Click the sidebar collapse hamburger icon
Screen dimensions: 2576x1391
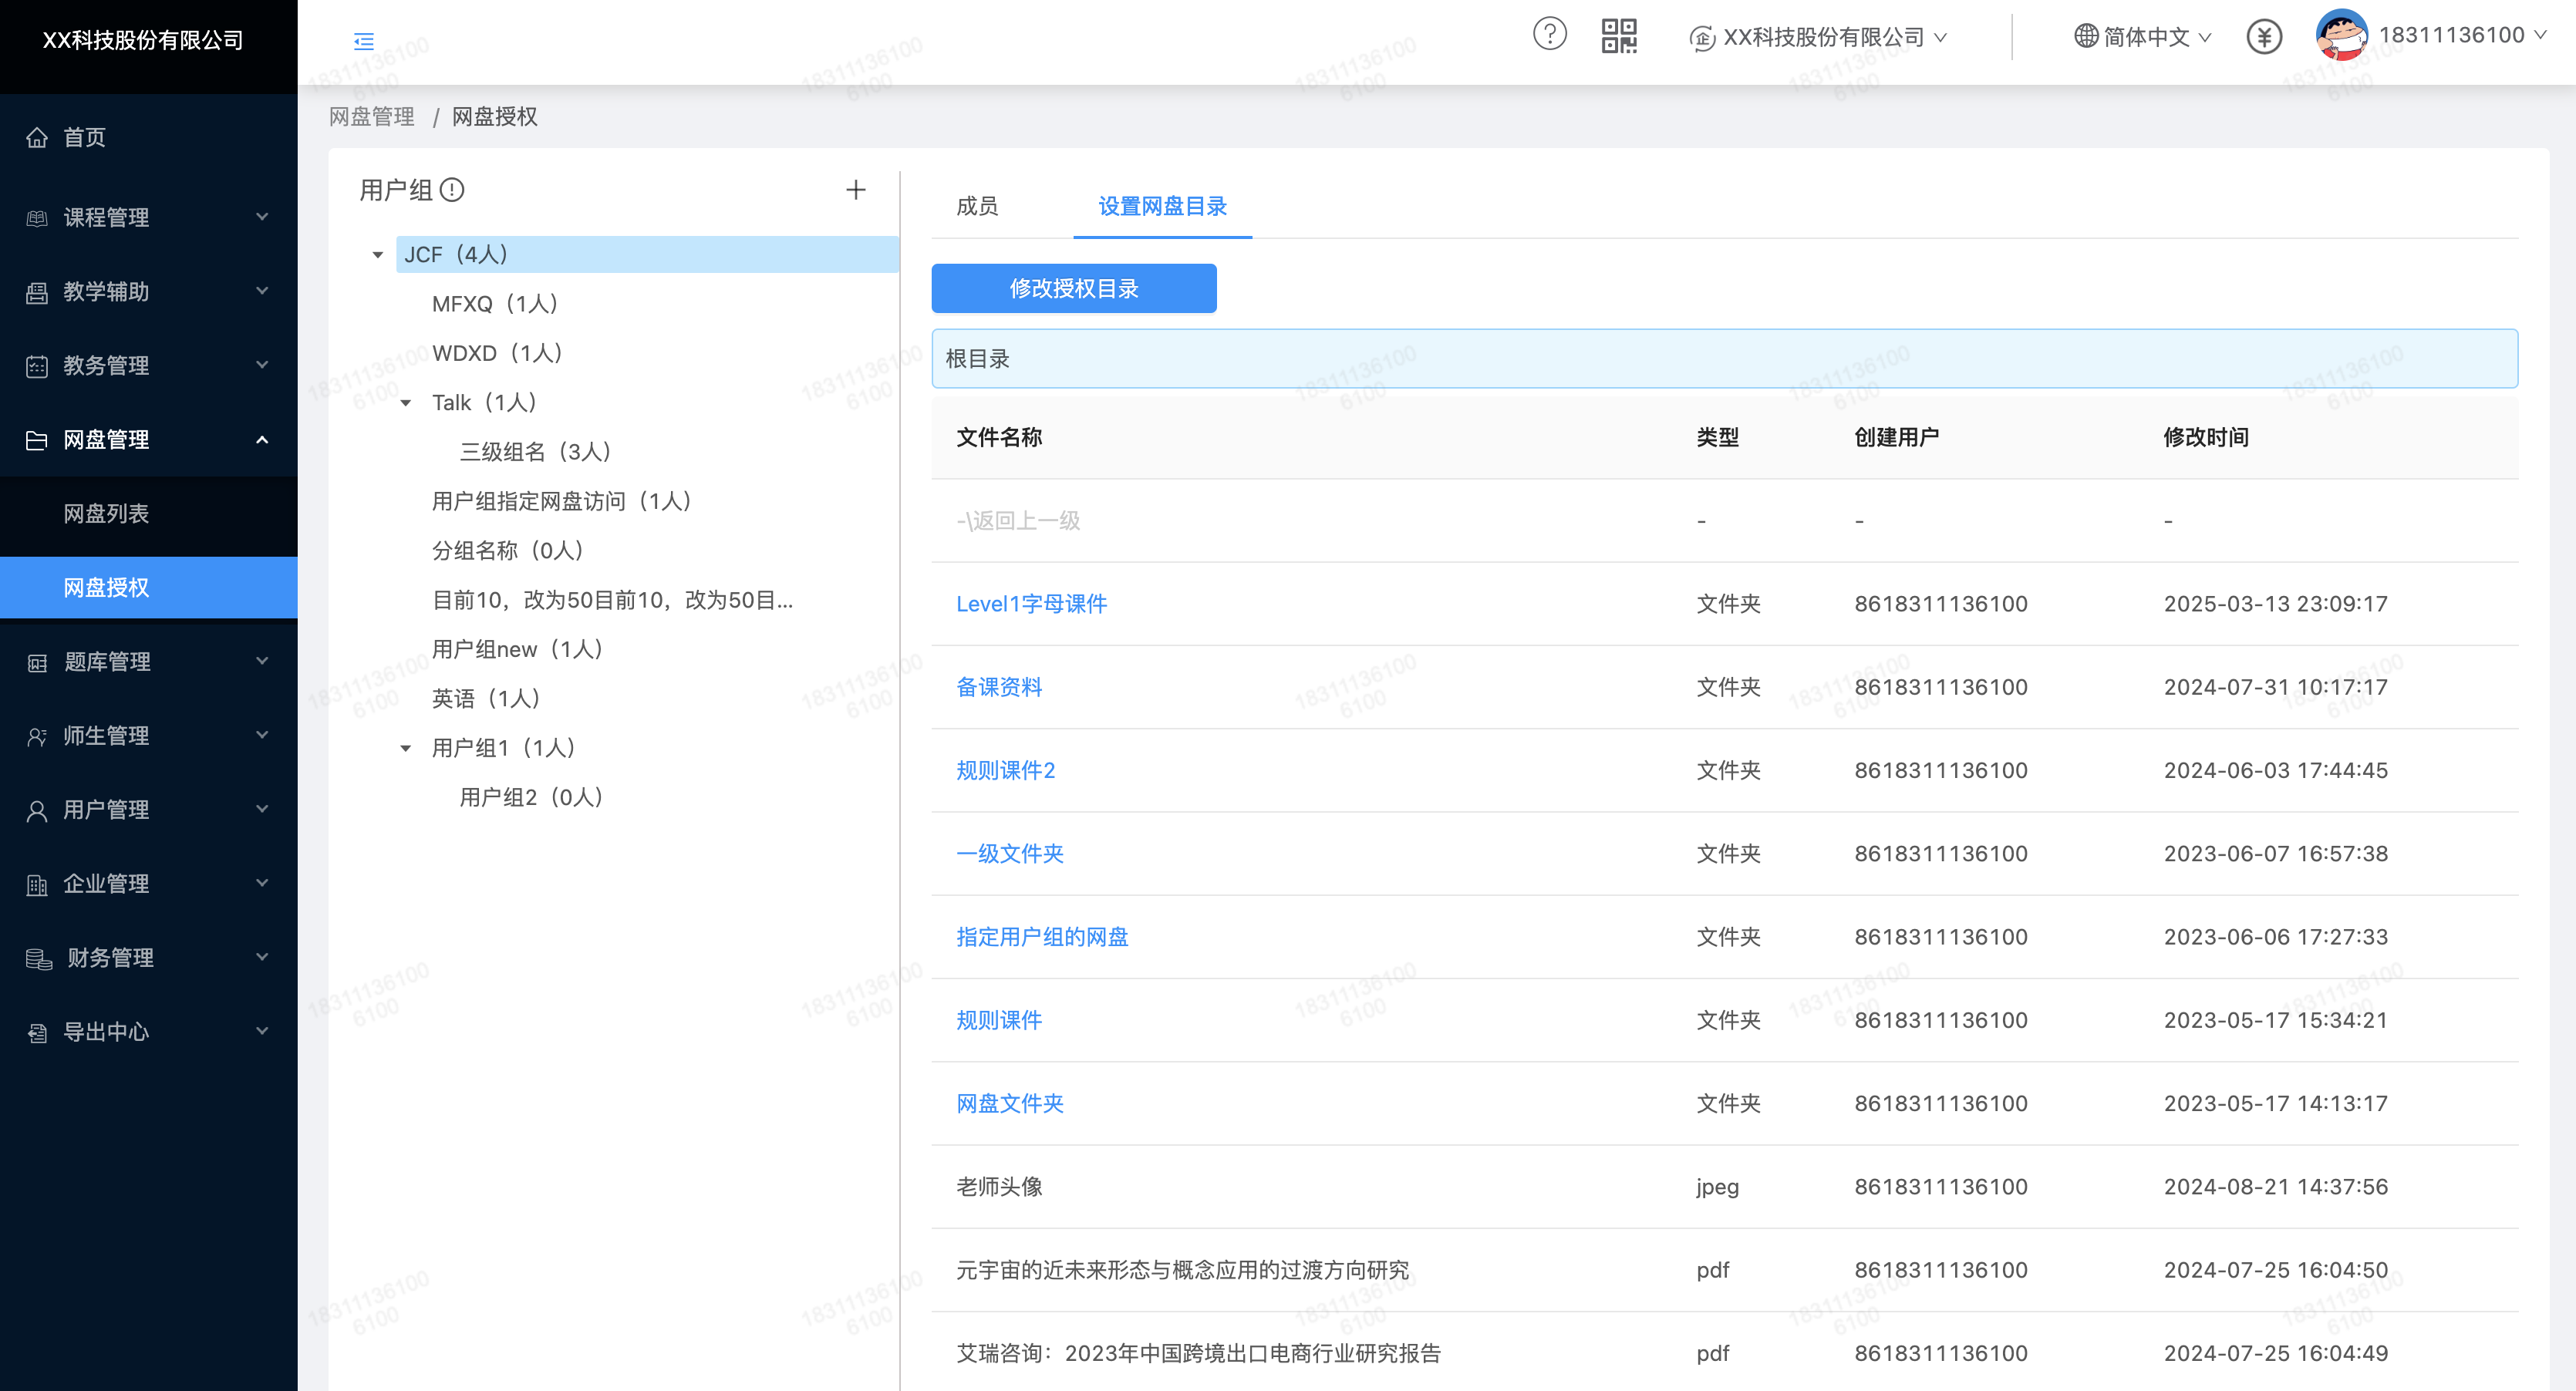[364, 41]
